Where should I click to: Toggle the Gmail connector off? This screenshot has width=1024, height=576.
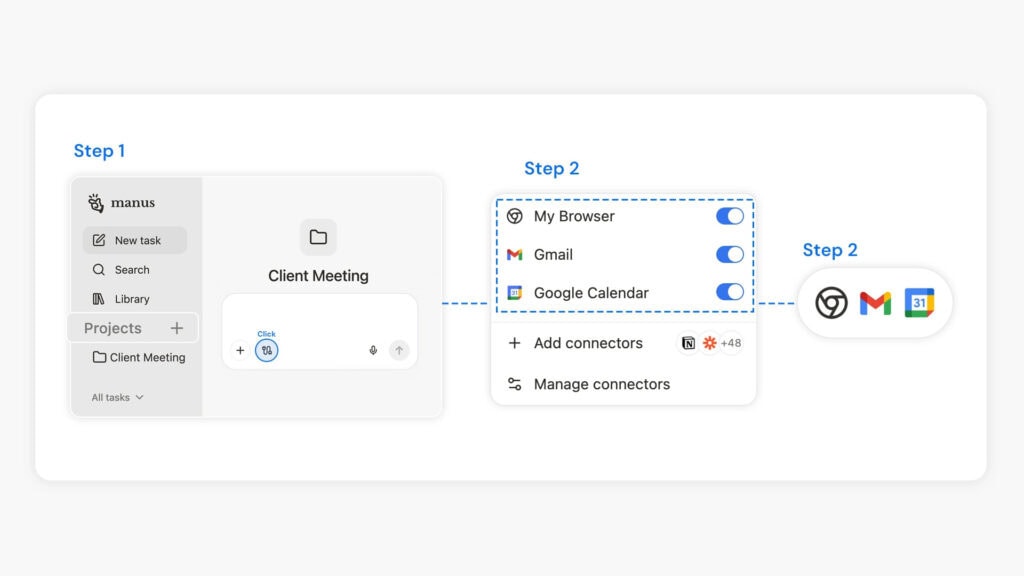[x=730, y=254]
